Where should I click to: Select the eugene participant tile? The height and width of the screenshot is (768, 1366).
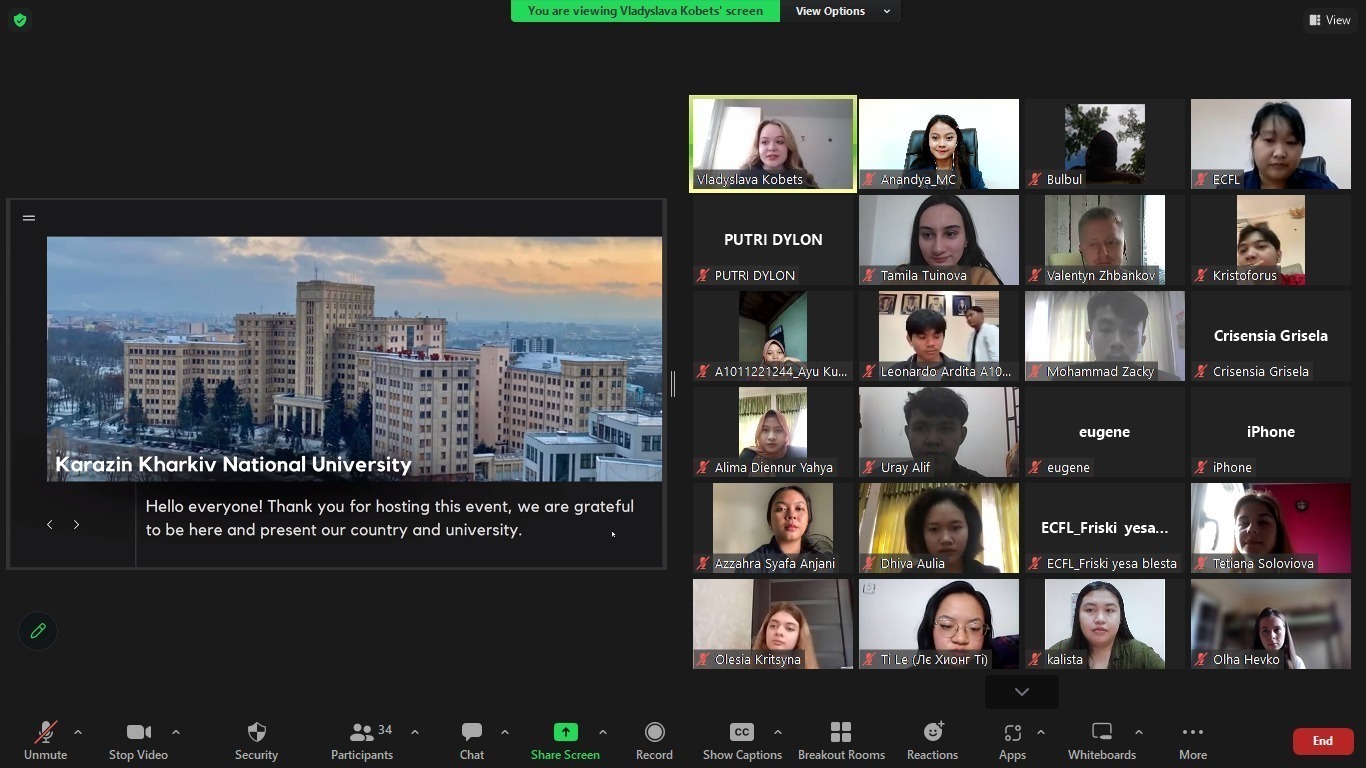1105,432
